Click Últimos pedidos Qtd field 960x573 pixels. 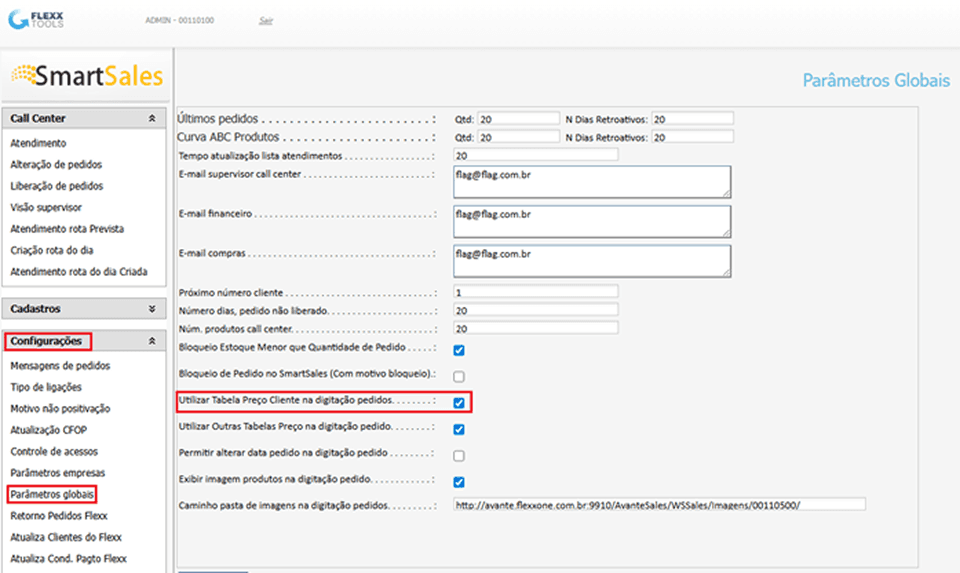coord(519,119)
